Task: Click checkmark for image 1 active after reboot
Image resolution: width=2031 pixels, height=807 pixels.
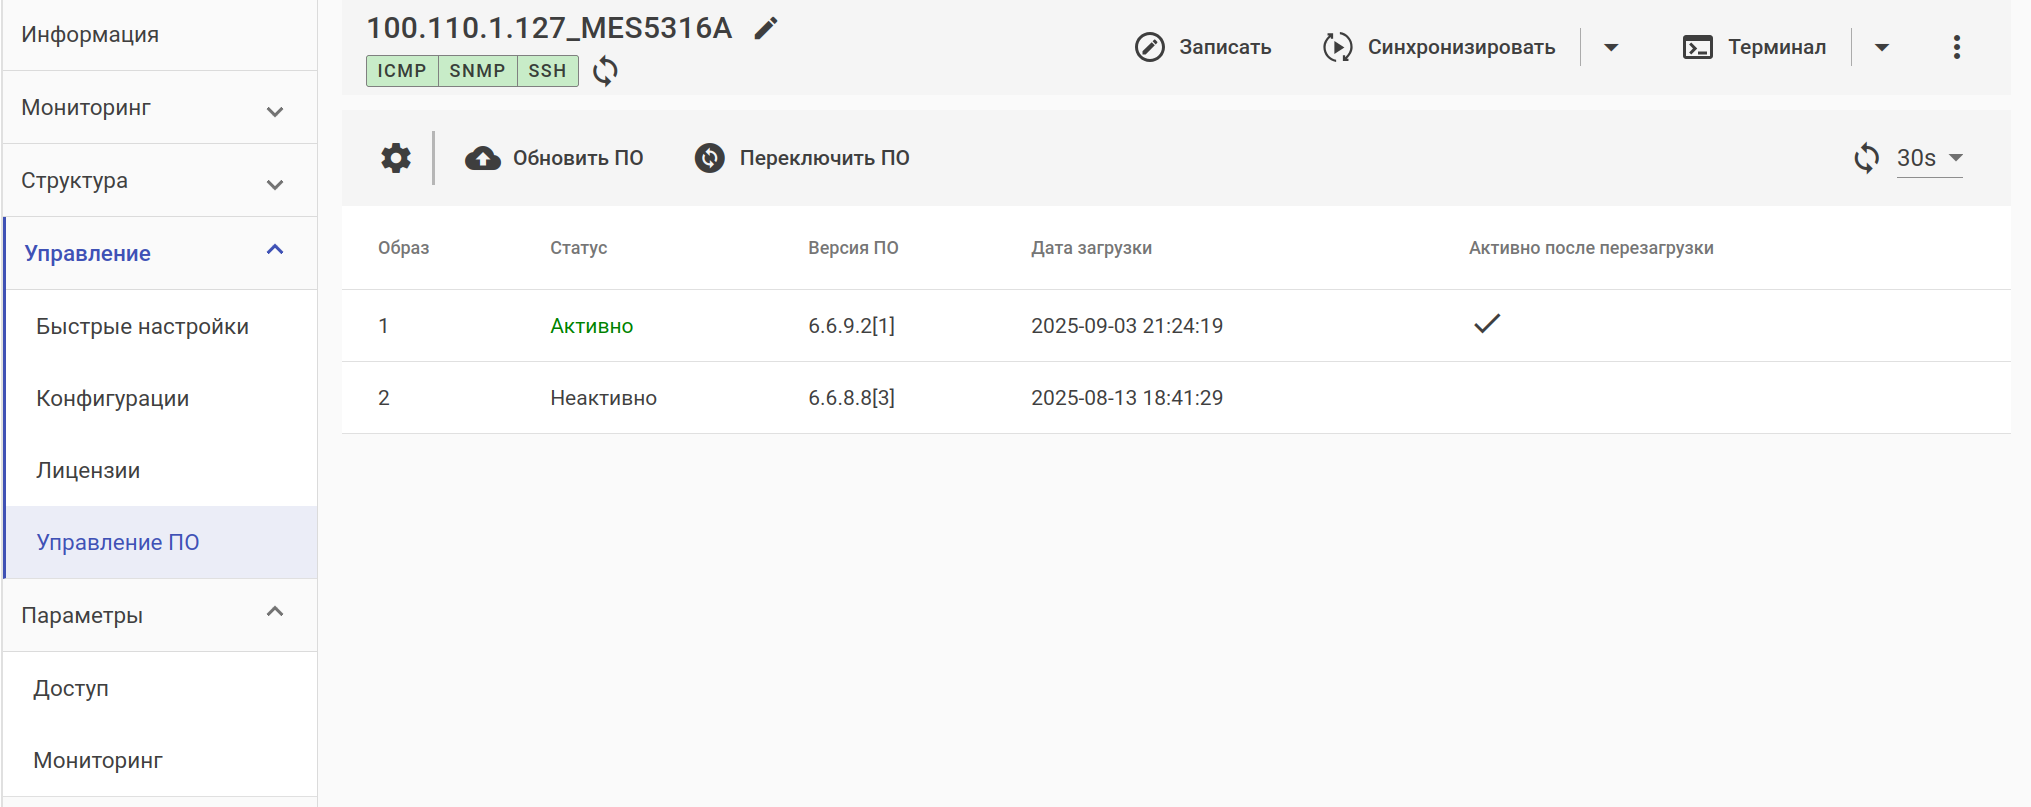Action: tap(1487, 324)
